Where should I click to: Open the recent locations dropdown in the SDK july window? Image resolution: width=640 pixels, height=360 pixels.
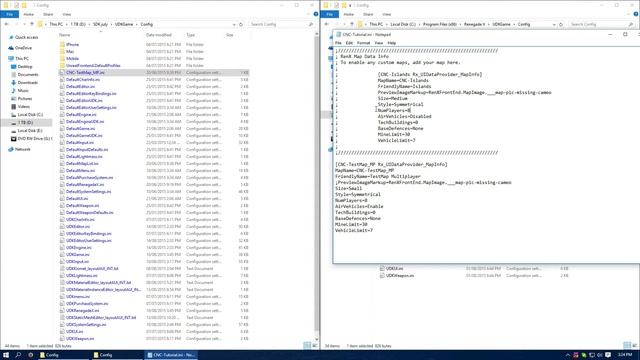pos(24,24)
